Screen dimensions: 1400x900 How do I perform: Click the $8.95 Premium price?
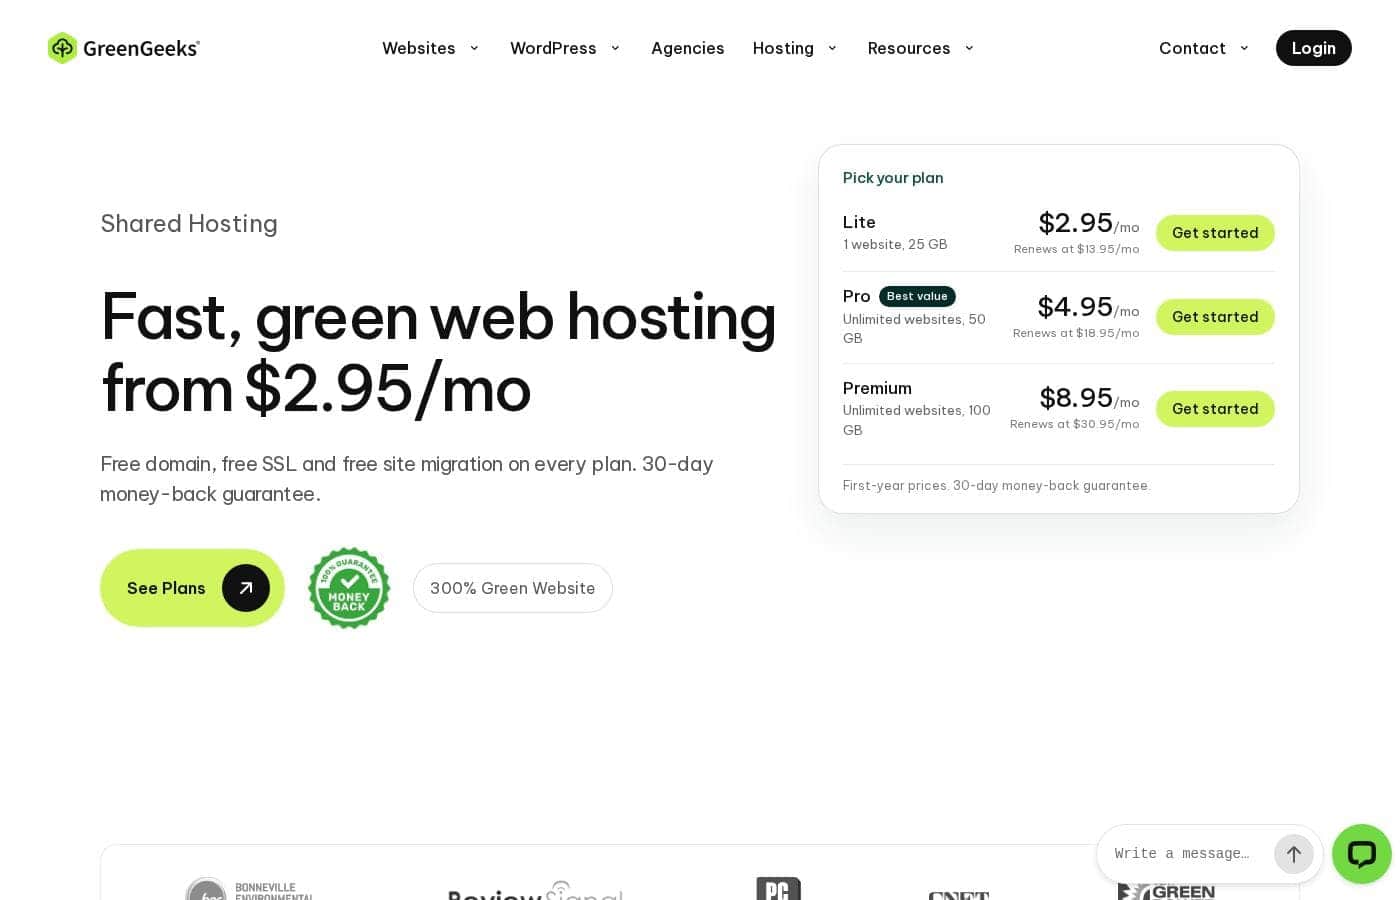coord(1076,398)
